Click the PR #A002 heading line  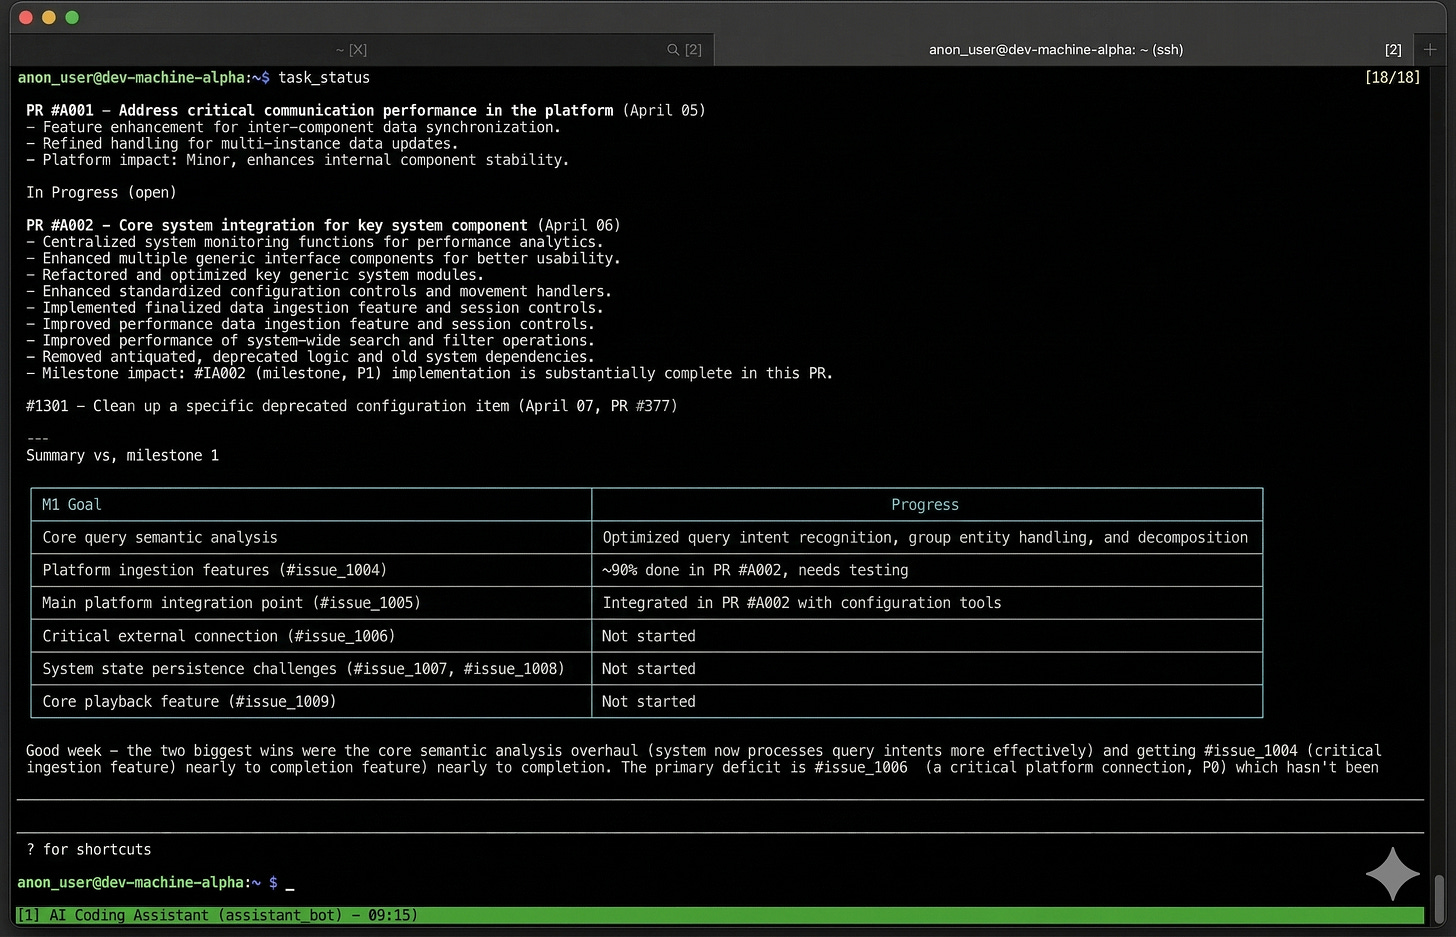323,225
